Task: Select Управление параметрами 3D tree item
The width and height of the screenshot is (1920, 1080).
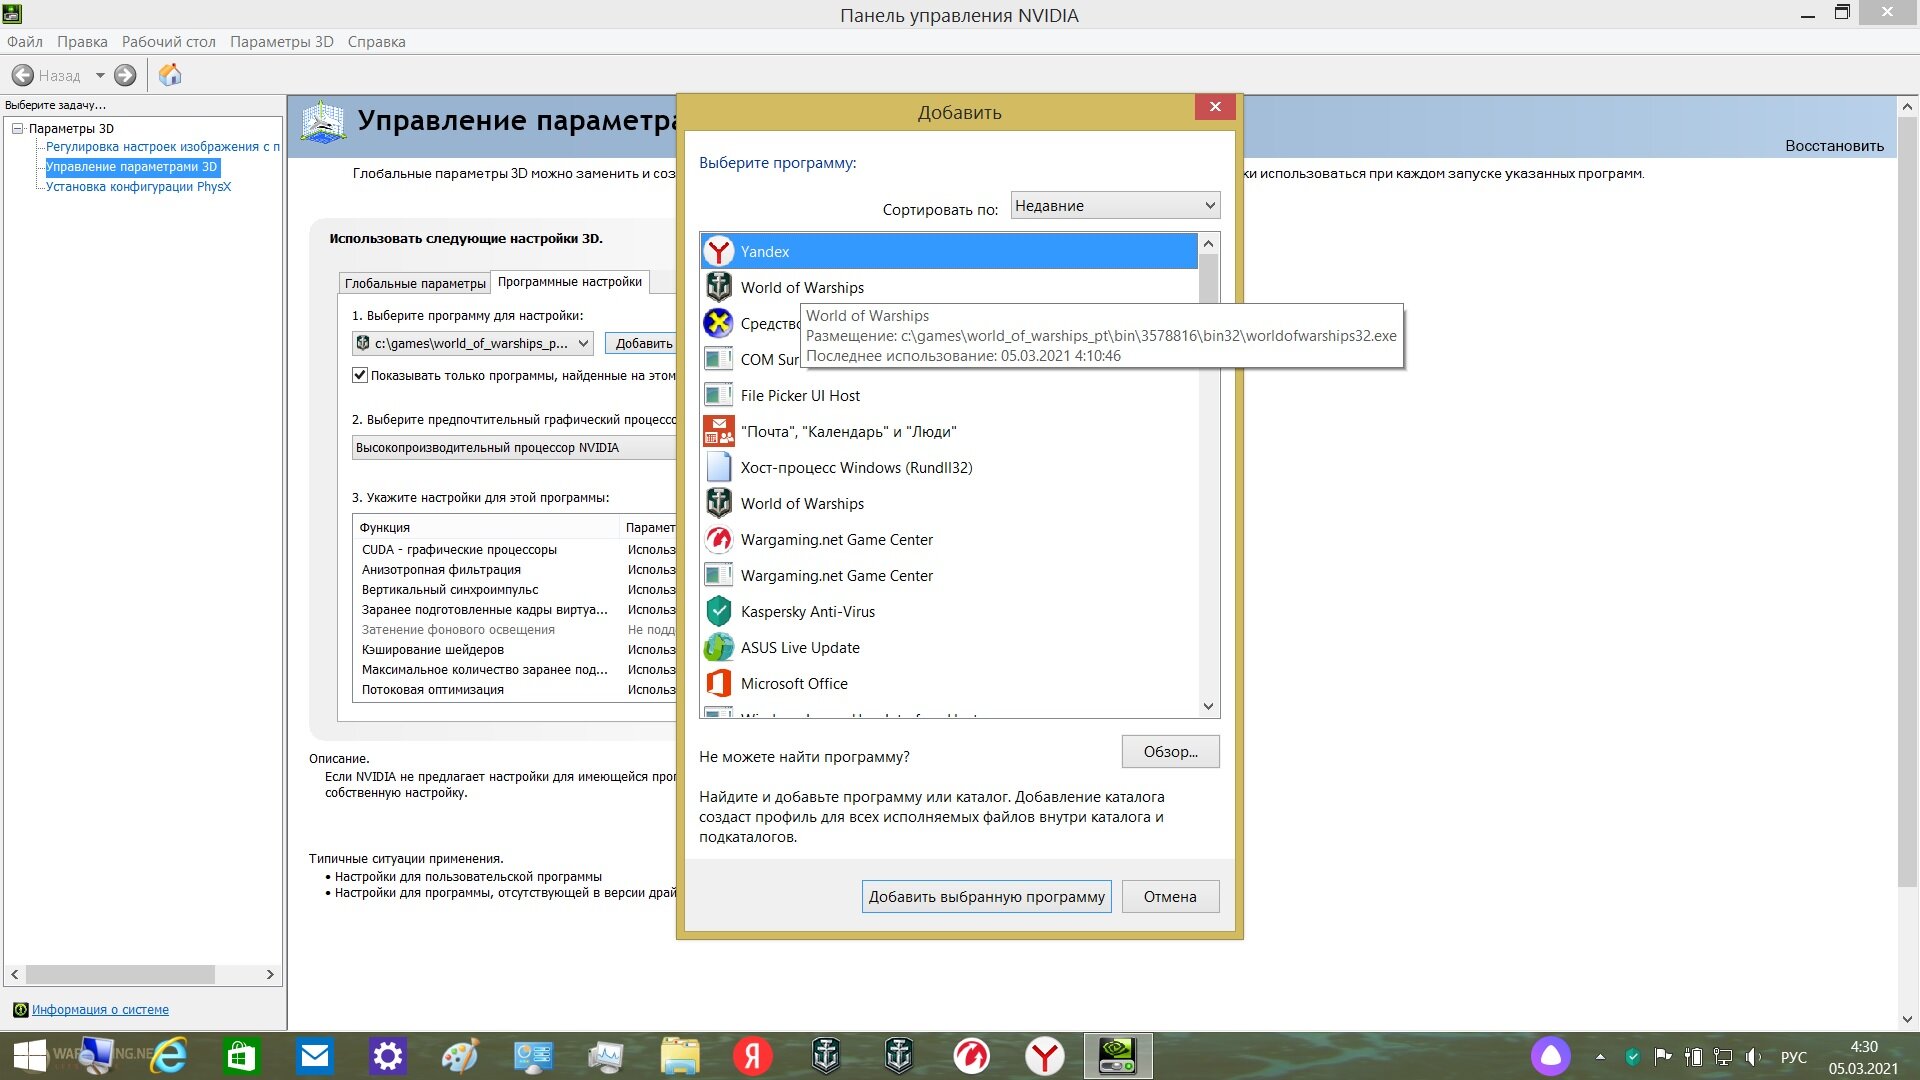Action: pos(132,166)
